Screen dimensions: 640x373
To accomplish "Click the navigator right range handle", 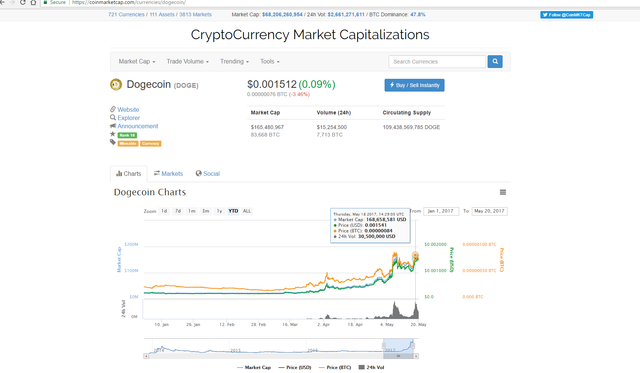I will pyautogui.click(x=413, y=346).
